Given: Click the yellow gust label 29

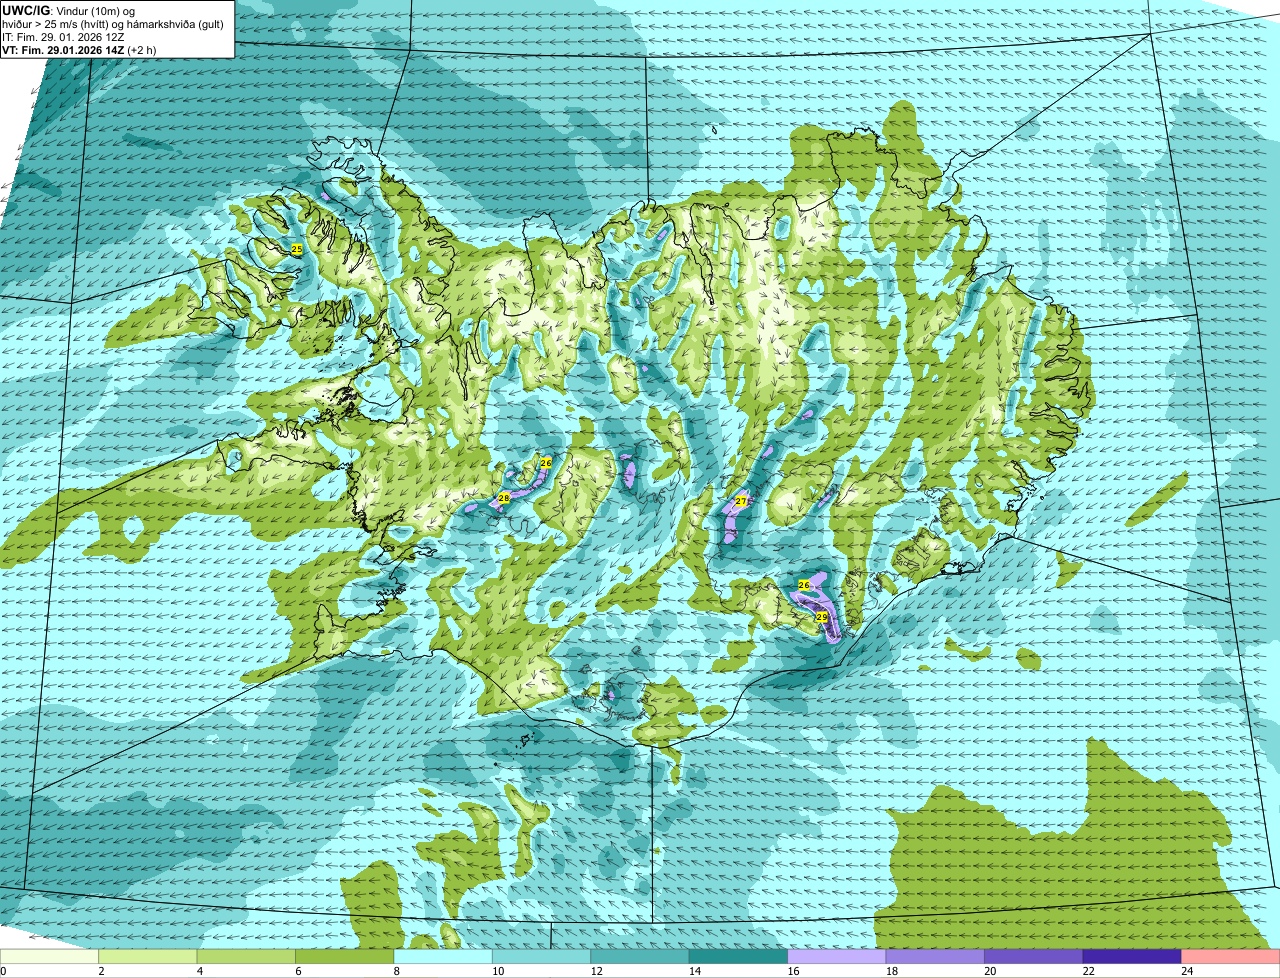Looking at the screenshot, I should 822,618.
